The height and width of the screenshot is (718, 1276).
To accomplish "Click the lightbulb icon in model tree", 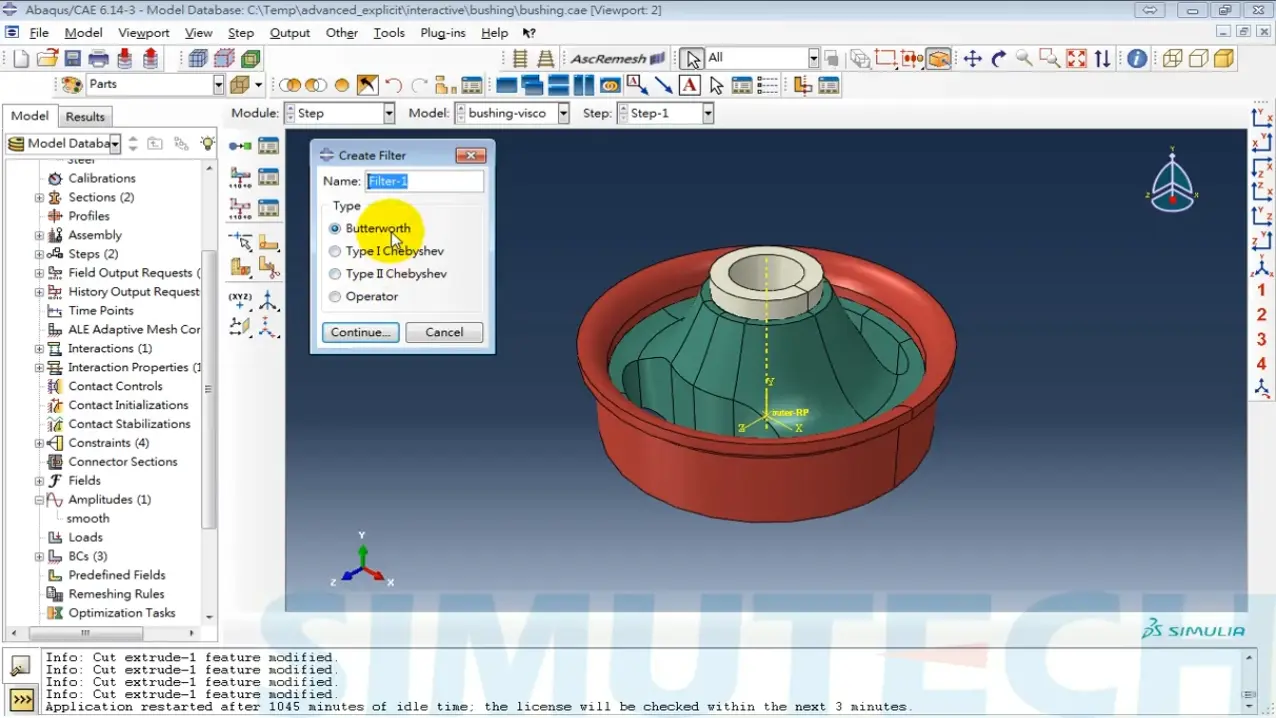I will tap(207, 144).
